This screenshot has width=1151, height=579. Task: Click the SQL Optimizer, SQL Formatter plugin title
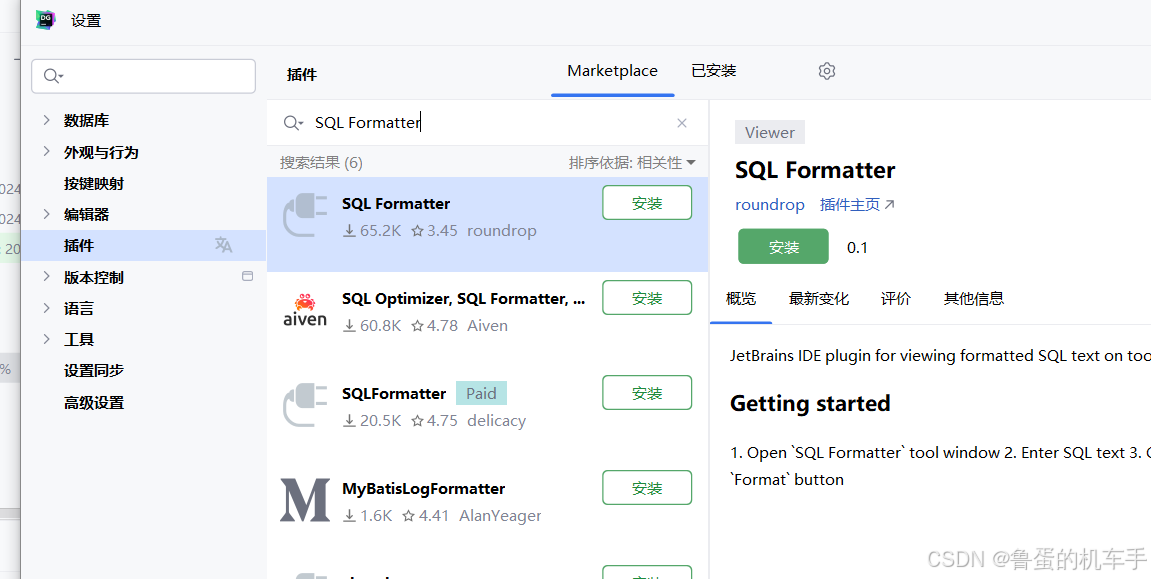(x=464, y=299)
